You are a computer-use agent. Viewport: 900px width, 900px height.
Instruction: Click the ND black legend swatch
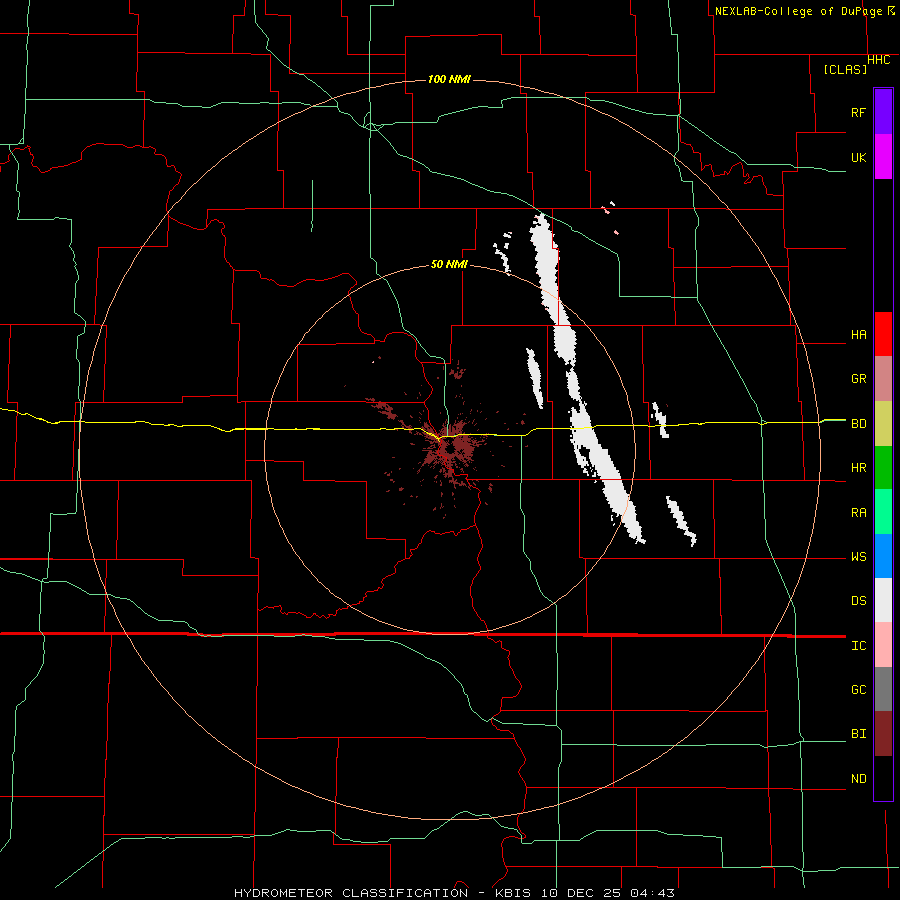tap(883, 778)
